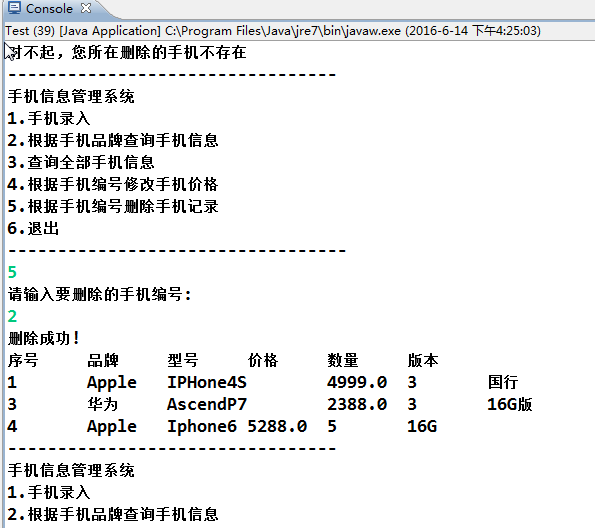Click 'Apple' in row number 4
The width and height of the screenshot is (595, 528).
click(112, 427)
